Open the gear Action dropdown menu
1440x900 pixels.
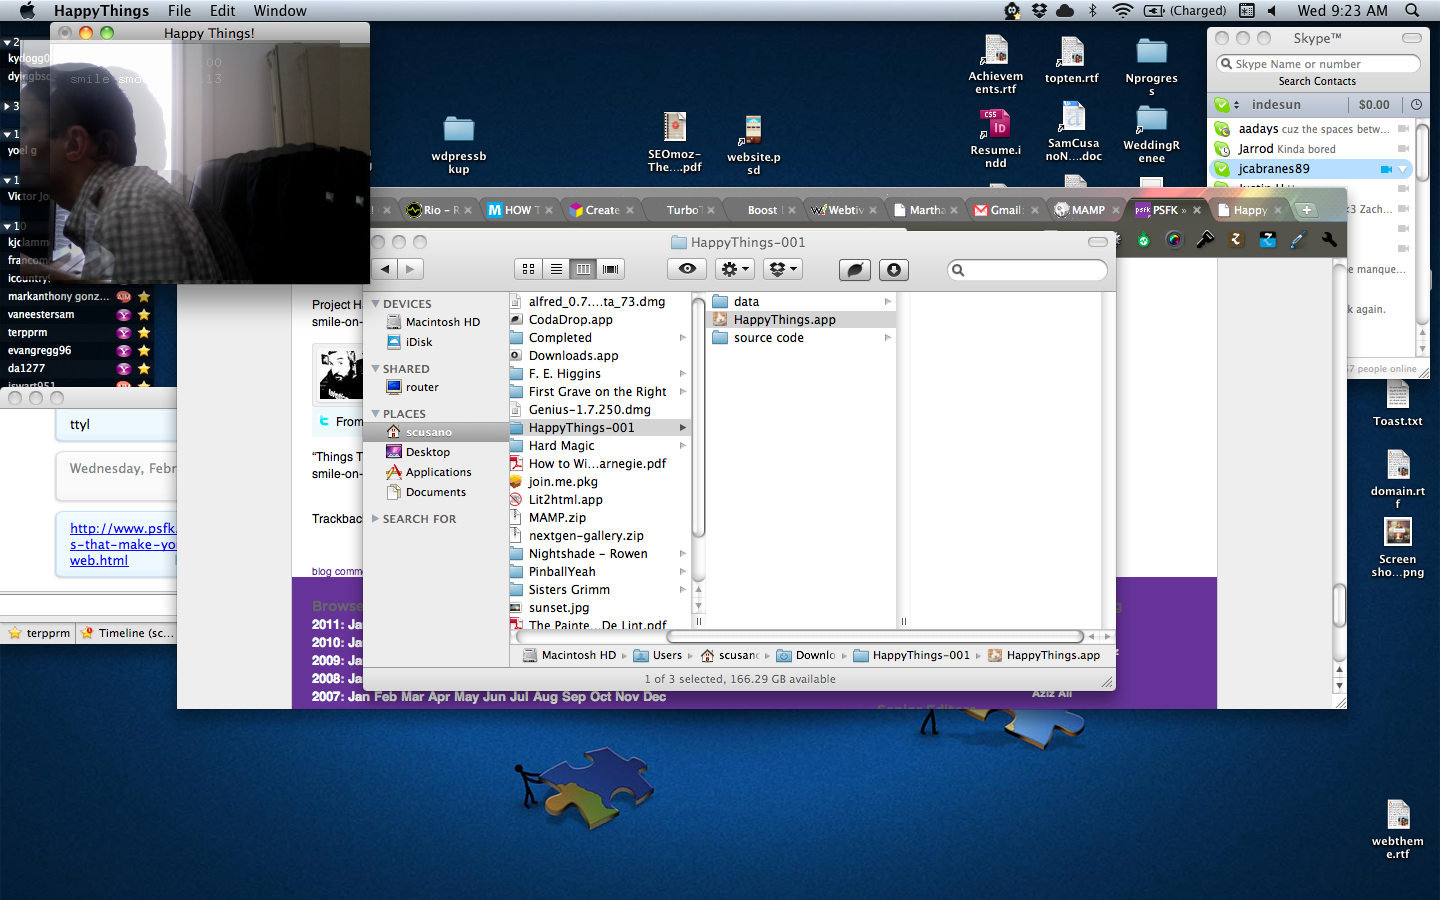click(735, 269)
